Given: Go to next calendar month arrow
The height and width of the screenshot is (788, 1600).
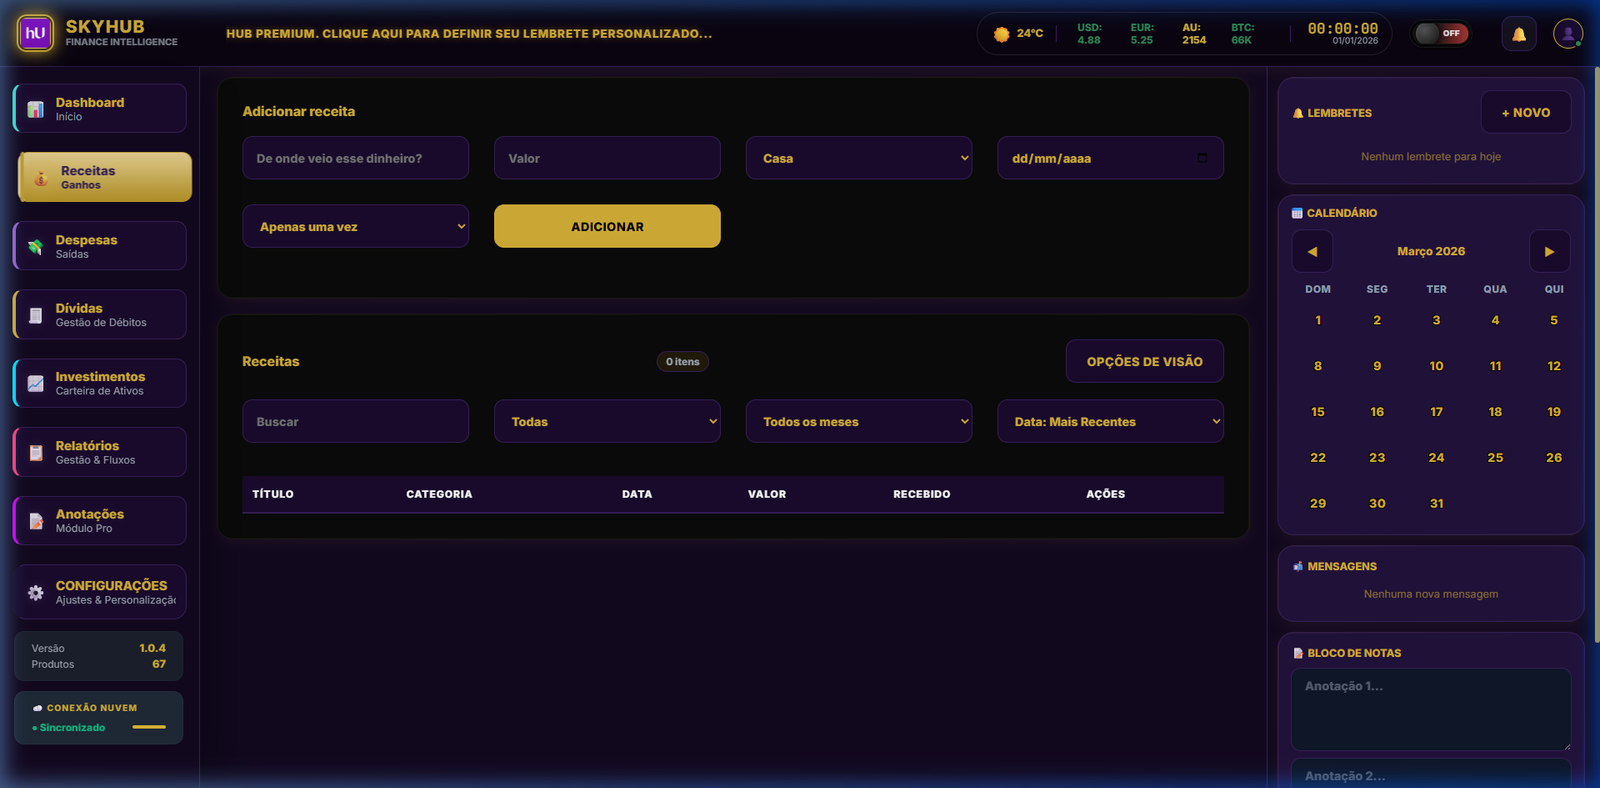Looking at the screenshot, I should pos(1549,252).
